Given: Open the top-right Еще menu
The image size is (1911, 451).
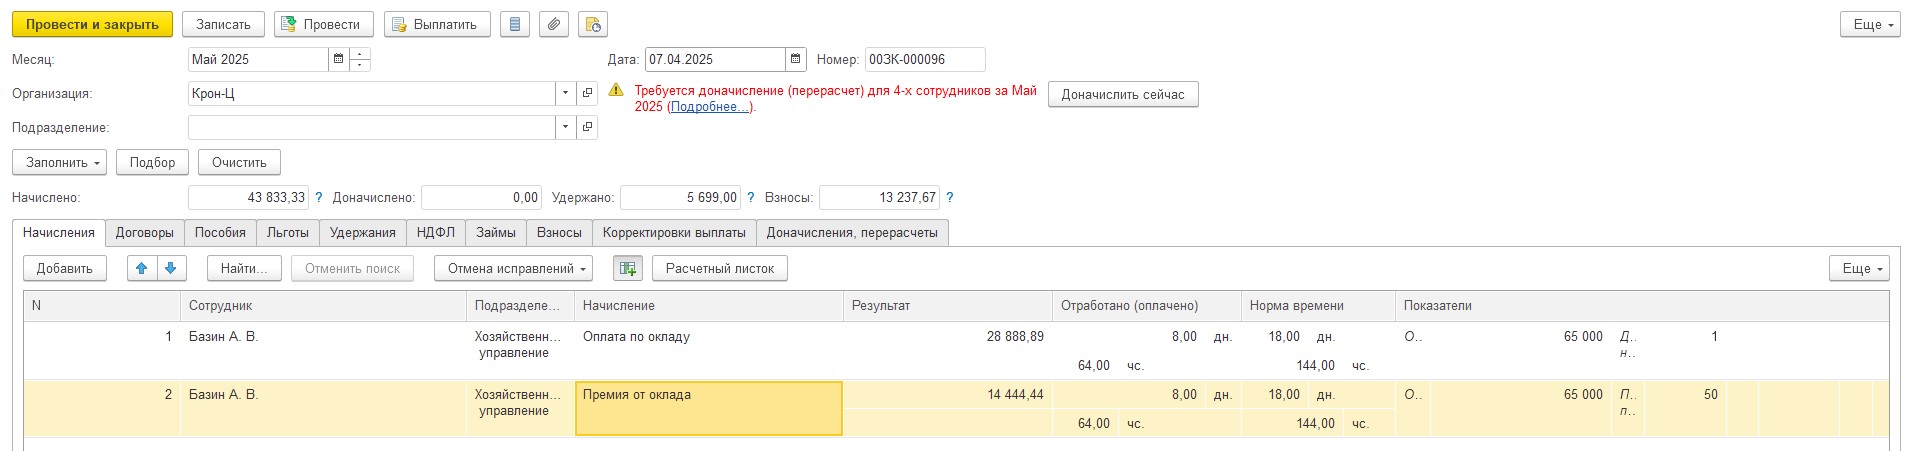Looking at the screenshot, I should click(1870, 24).
